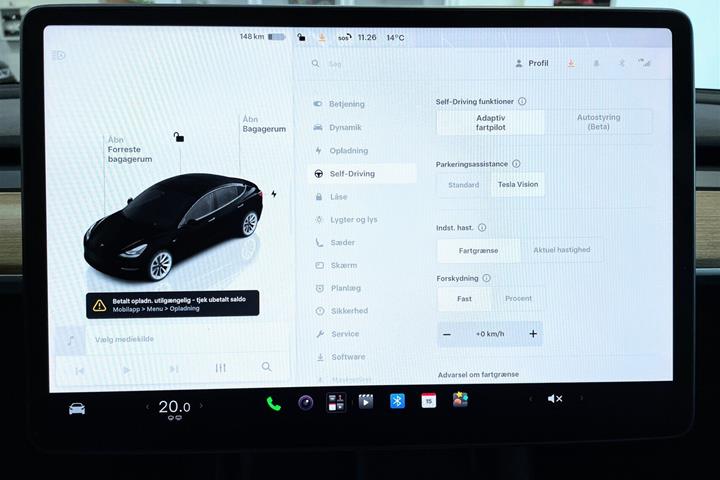The width and height of the screenshot is (720, 480).
Task: Open the Bagagerum (trunk)
Action: (264, 124)
